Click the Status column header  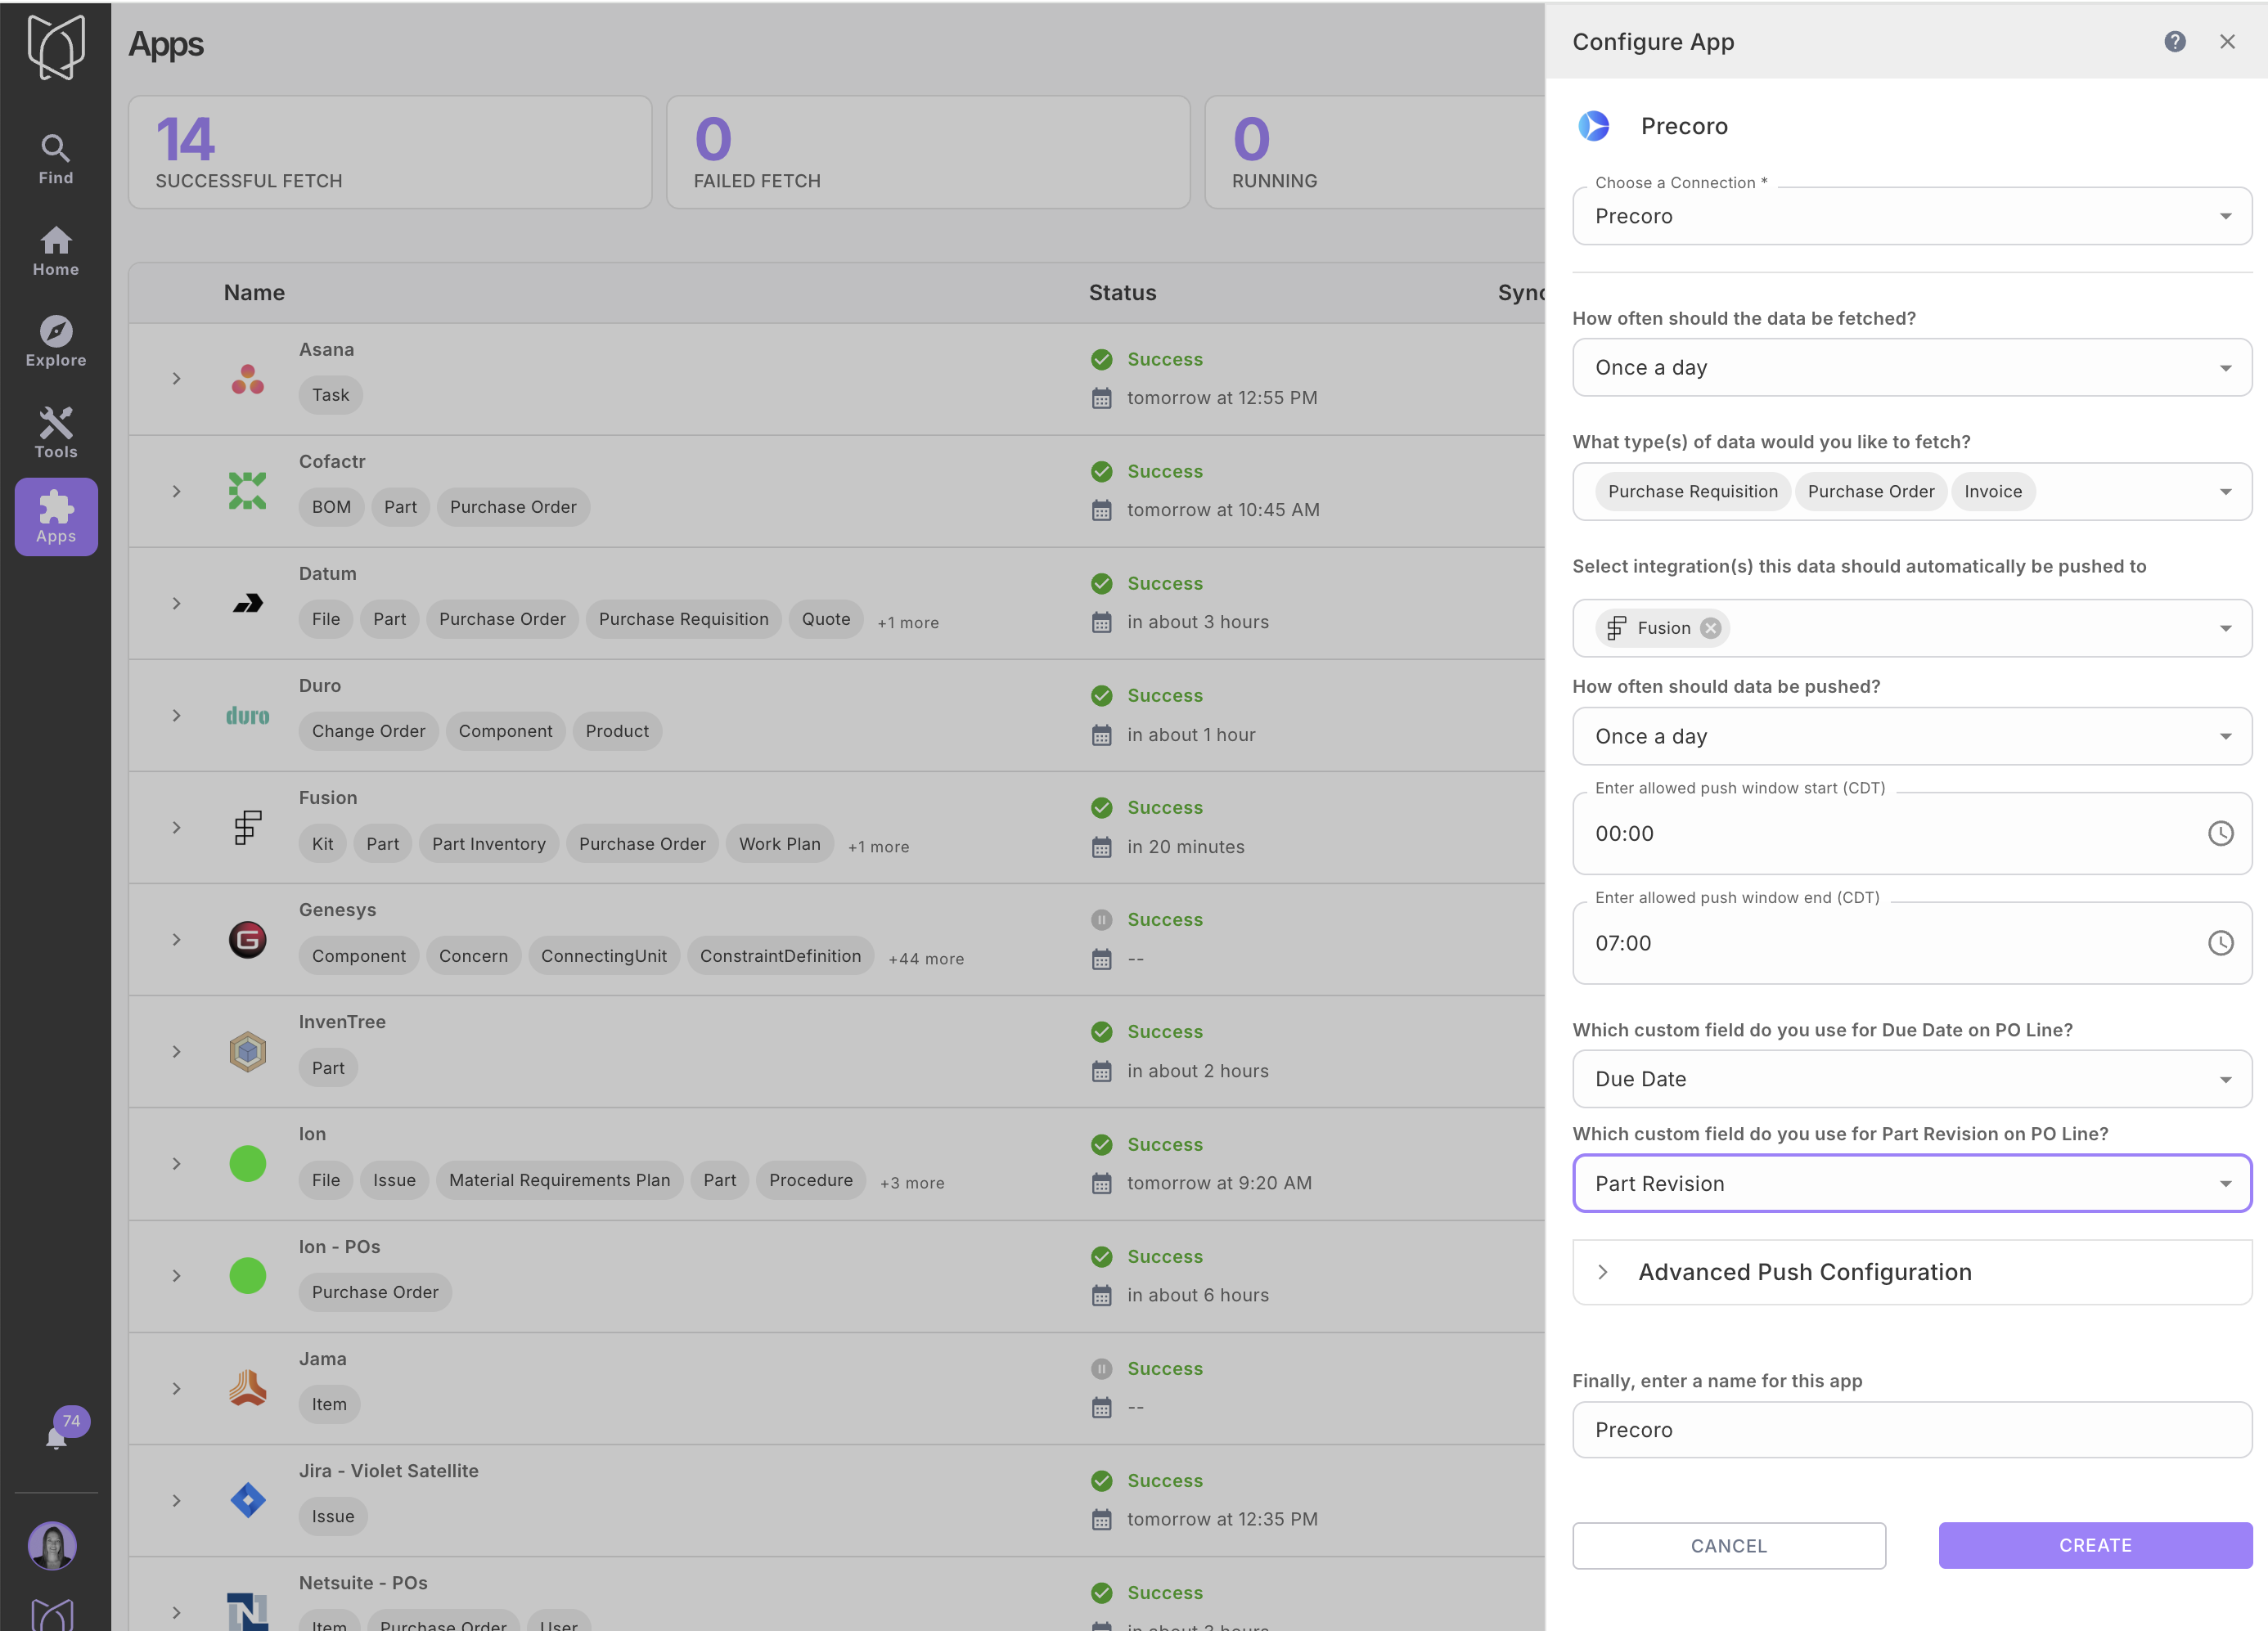coord(1122,292)
